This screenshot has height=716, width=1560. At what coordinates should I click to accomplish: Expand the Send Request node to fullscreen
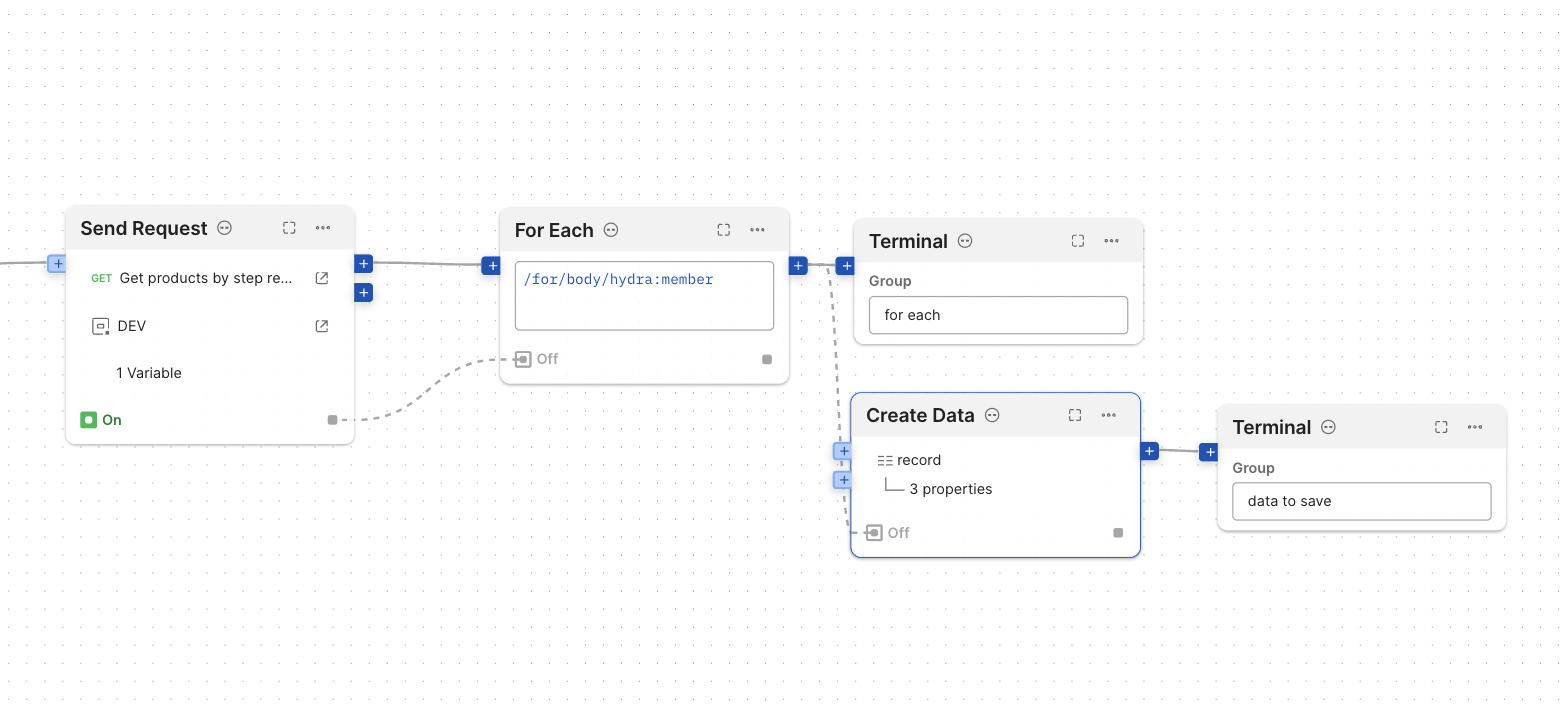click(289, 227)
